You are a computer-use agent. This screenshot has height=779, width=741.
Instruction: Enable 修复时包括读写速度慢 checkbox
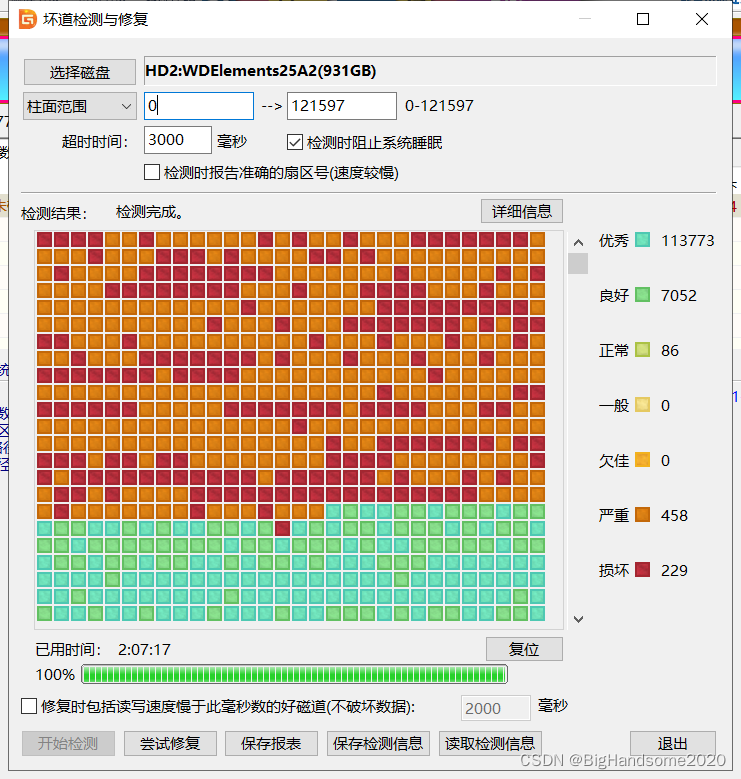[x=29, y=706]
